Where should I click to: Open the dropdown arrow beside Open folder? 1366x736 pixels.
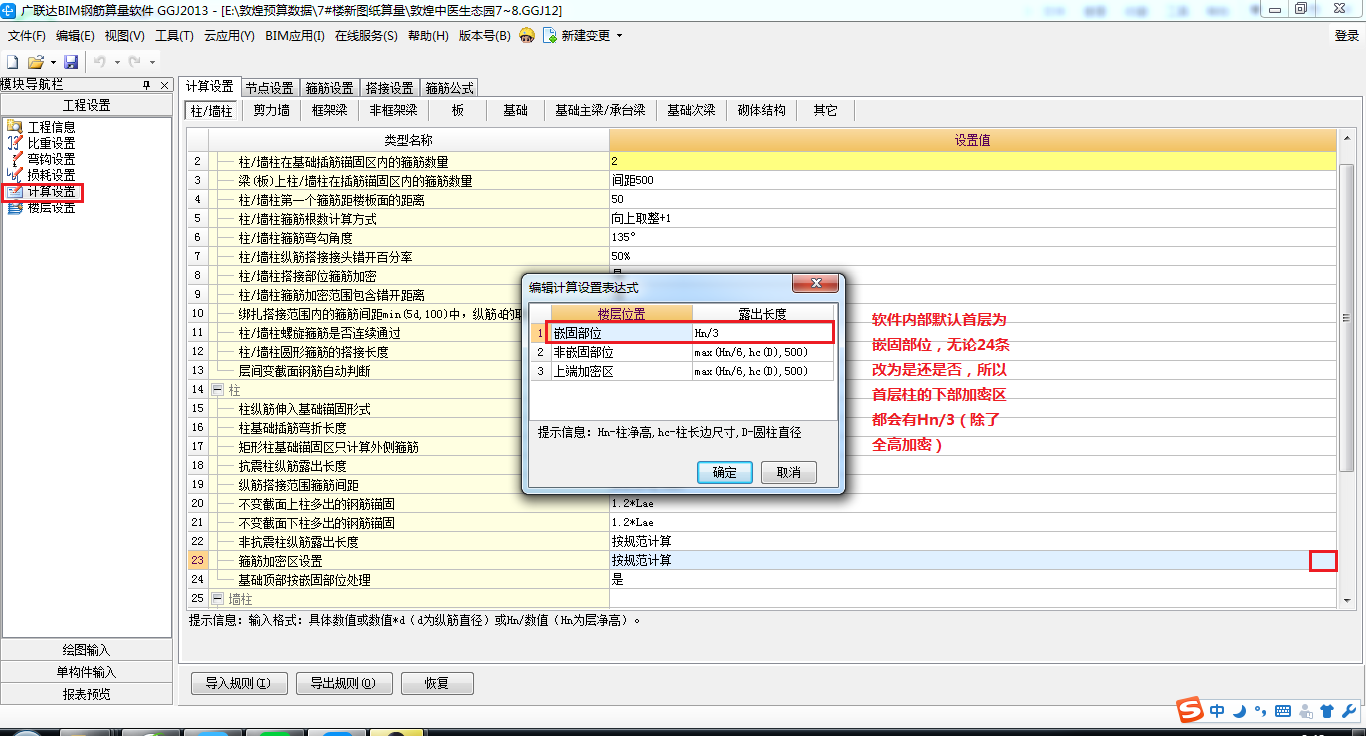pos(52,62)
